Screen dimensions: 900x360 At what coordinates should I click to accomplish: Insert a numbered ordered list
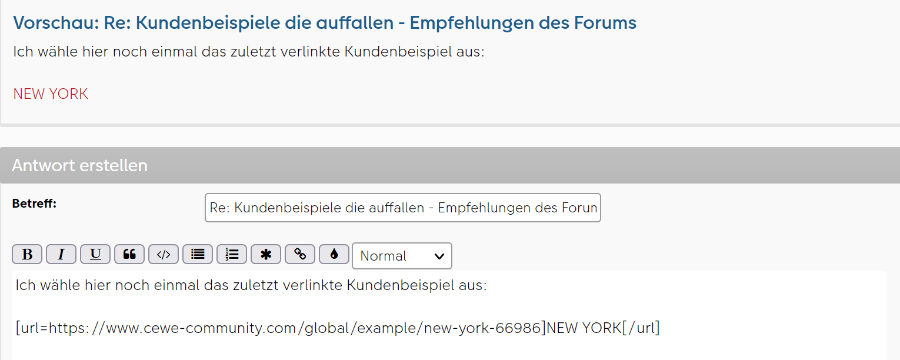pyautogui.click(x=232, y=254)
